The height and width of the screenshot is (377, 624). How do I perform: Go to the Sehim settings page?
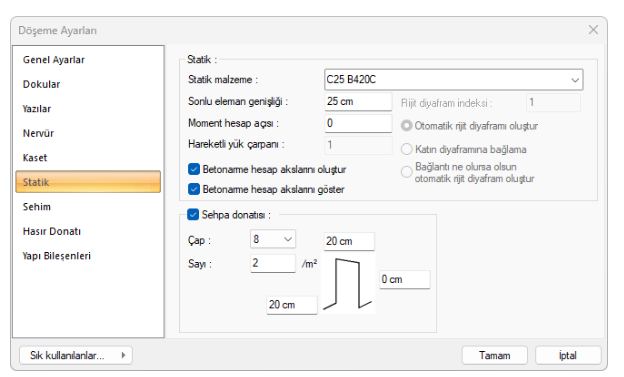tap(37, 207)
